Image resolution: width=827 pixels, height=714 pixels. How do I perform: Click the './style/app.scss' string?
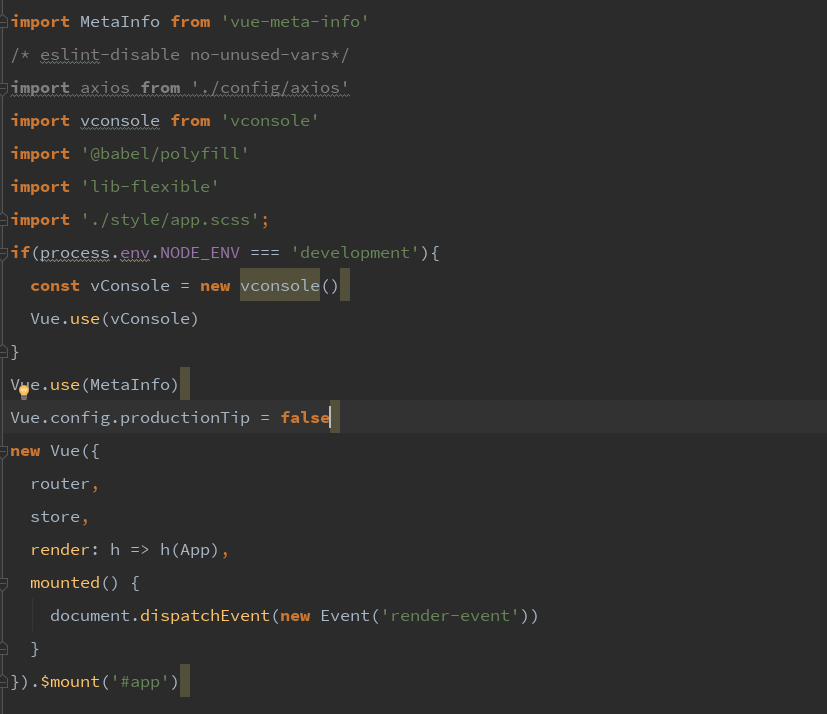click(x=170, y=220)
